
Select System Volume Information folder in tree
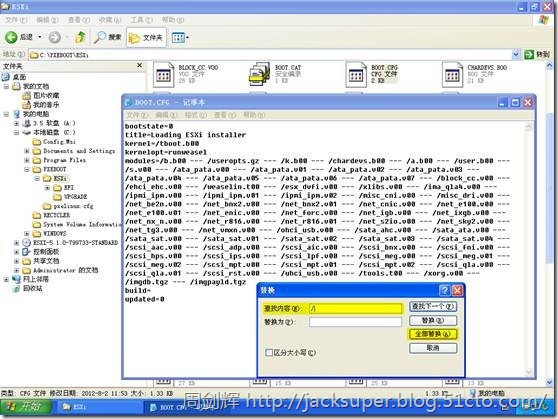tap(77, 224)
